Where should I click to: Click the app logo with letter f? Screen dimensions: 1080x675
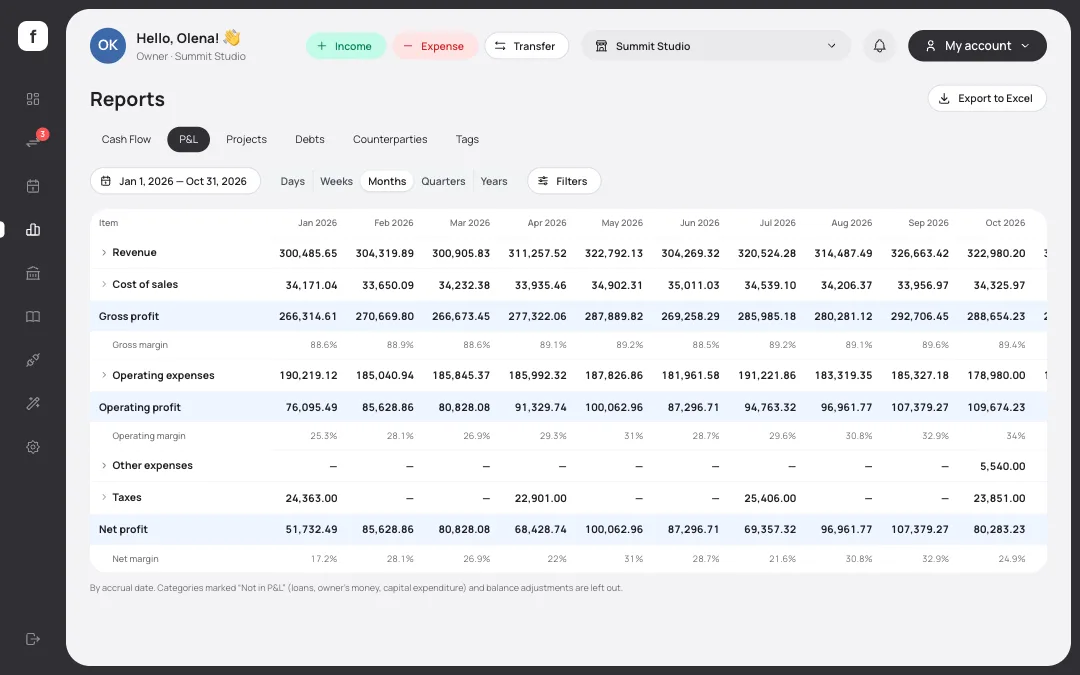coord(33,36)
